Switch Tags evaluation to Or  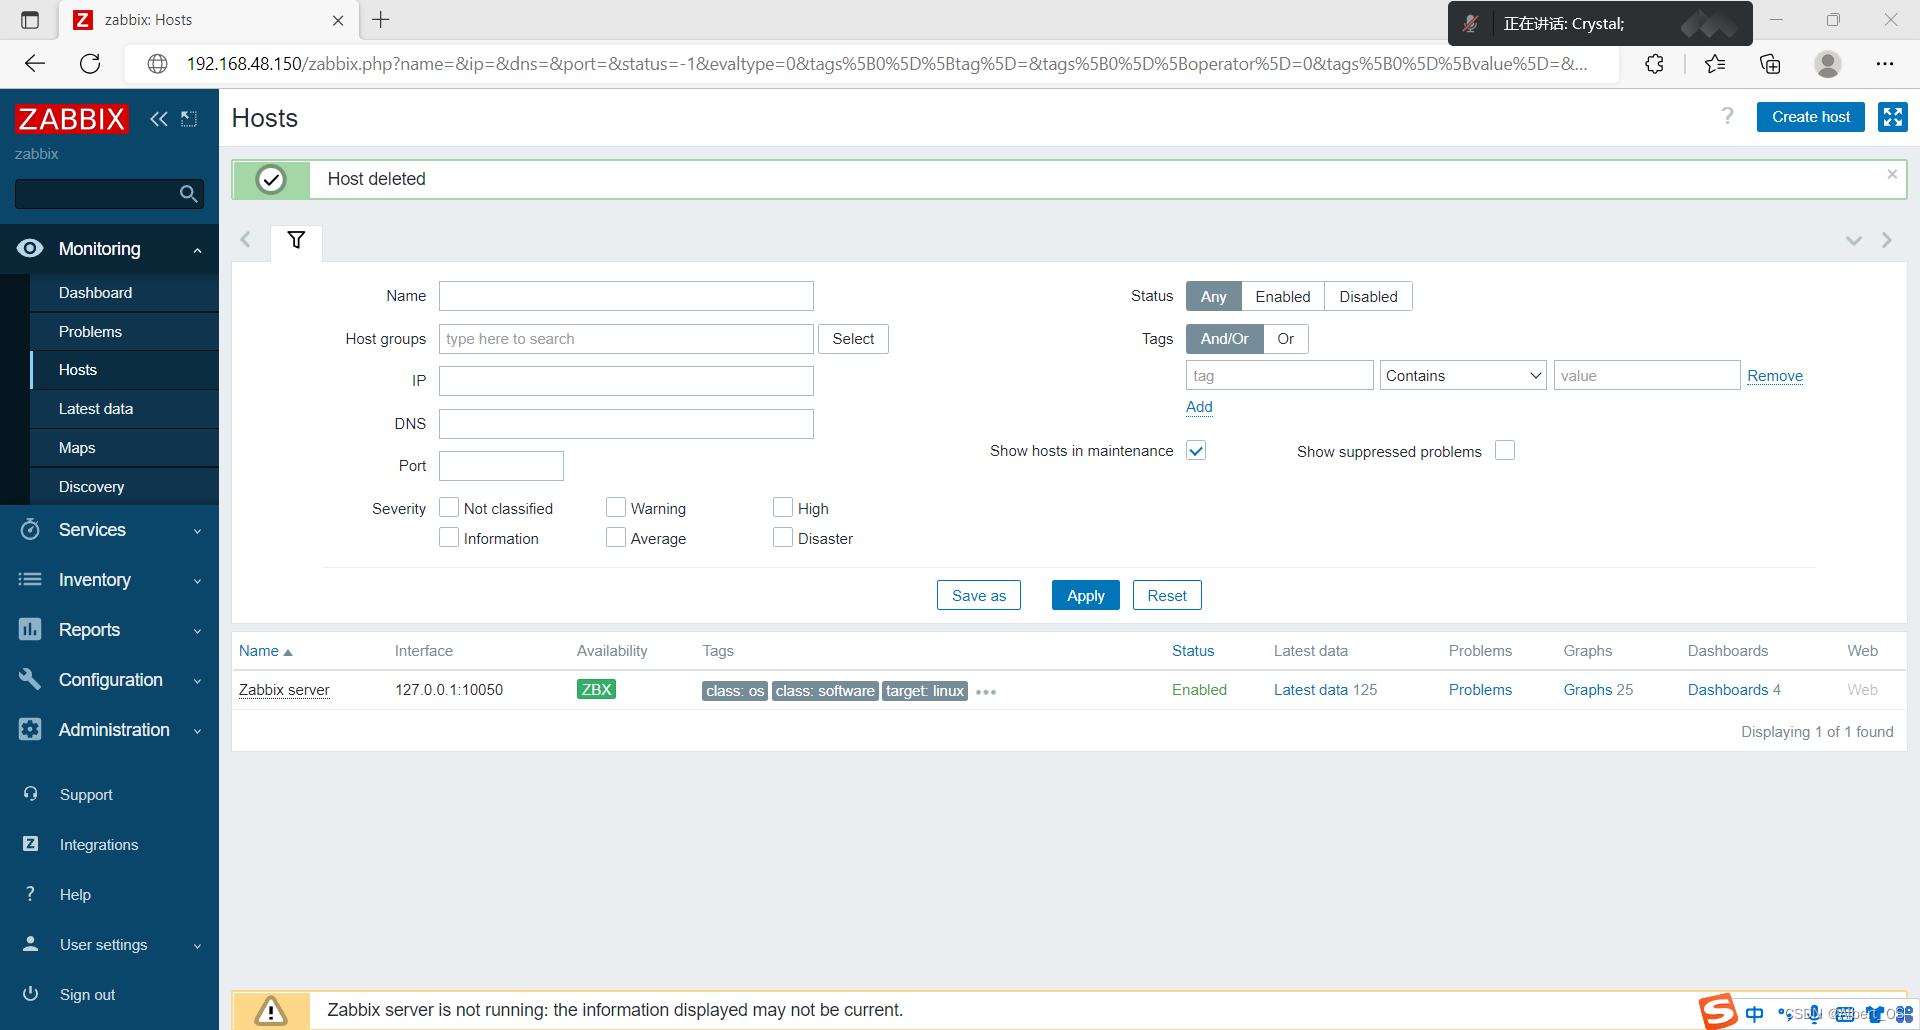(1285, 338)
